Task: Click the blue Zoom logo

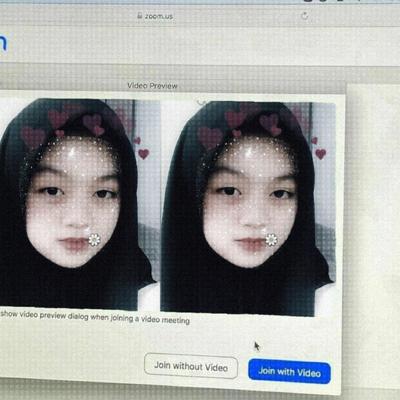Action: 3,43
